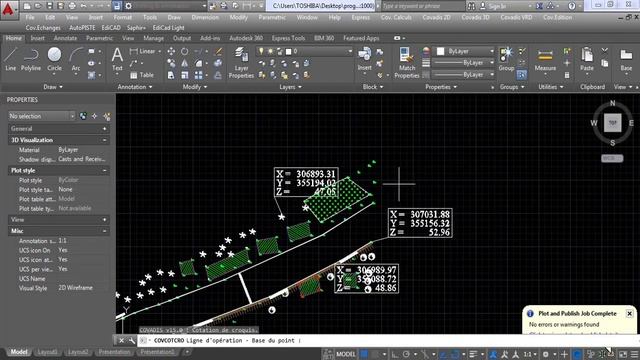Toggle layer lock icon in layer dropdown

(x=280, y=51)
